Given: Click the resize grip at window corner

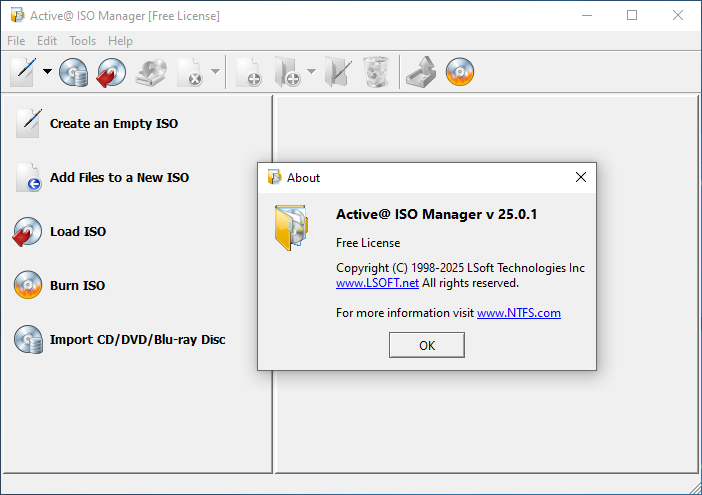Looking at the screenshot, I should click(x=695, y=488).
